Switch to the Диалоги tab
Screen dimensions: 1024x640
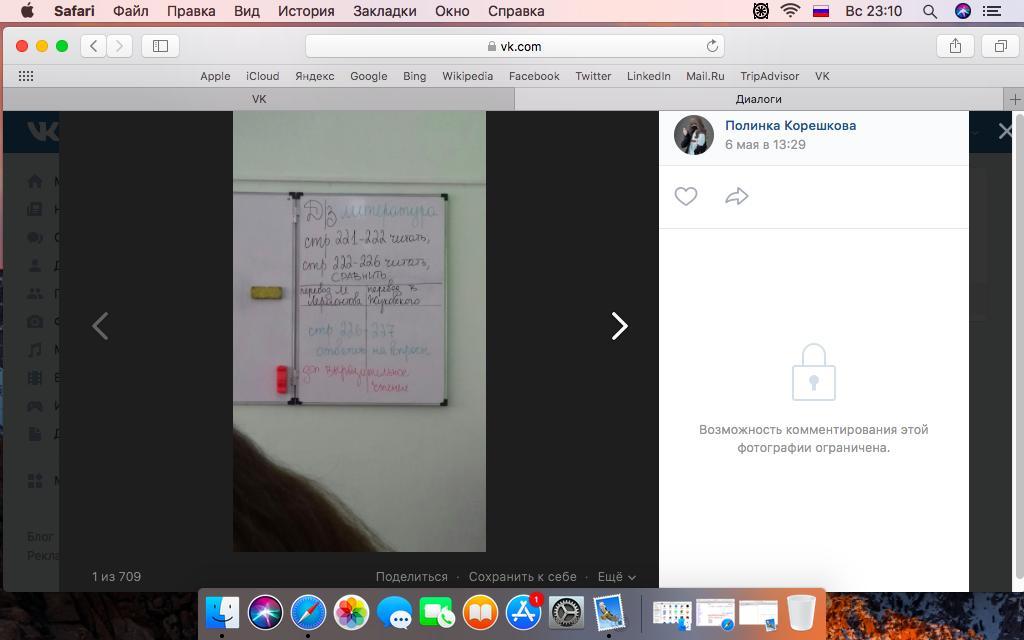[x=759, y=99]
